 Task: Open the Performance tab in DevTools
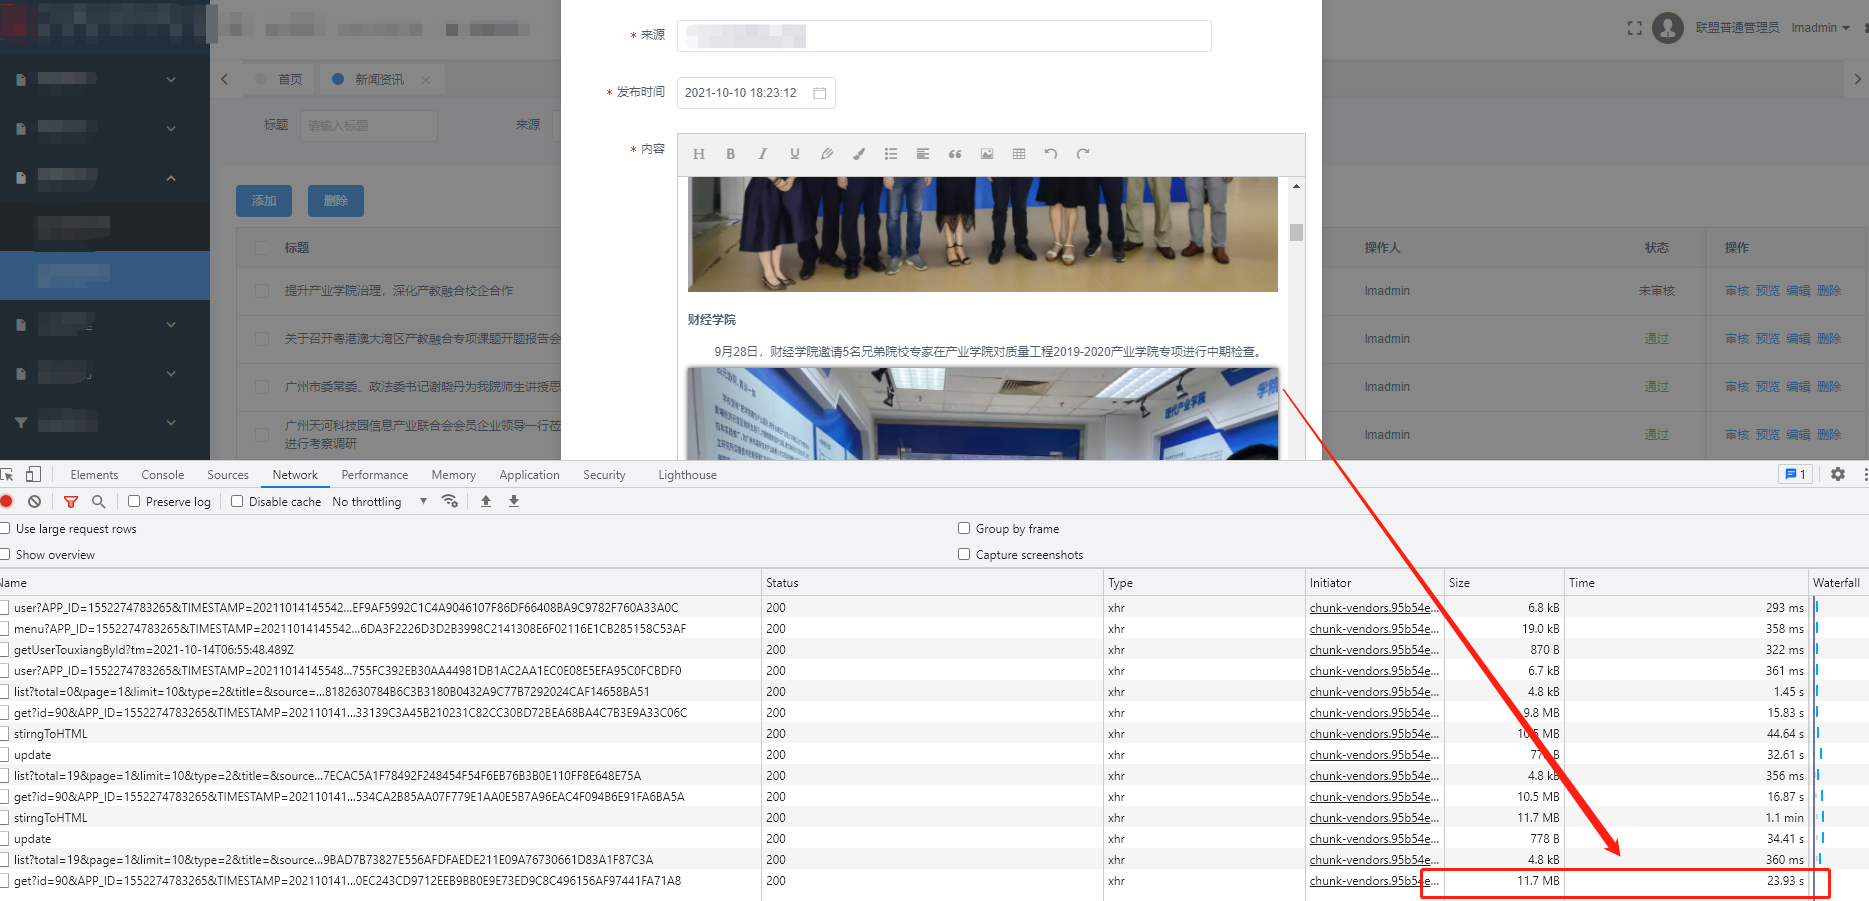[x=374, y=474]
